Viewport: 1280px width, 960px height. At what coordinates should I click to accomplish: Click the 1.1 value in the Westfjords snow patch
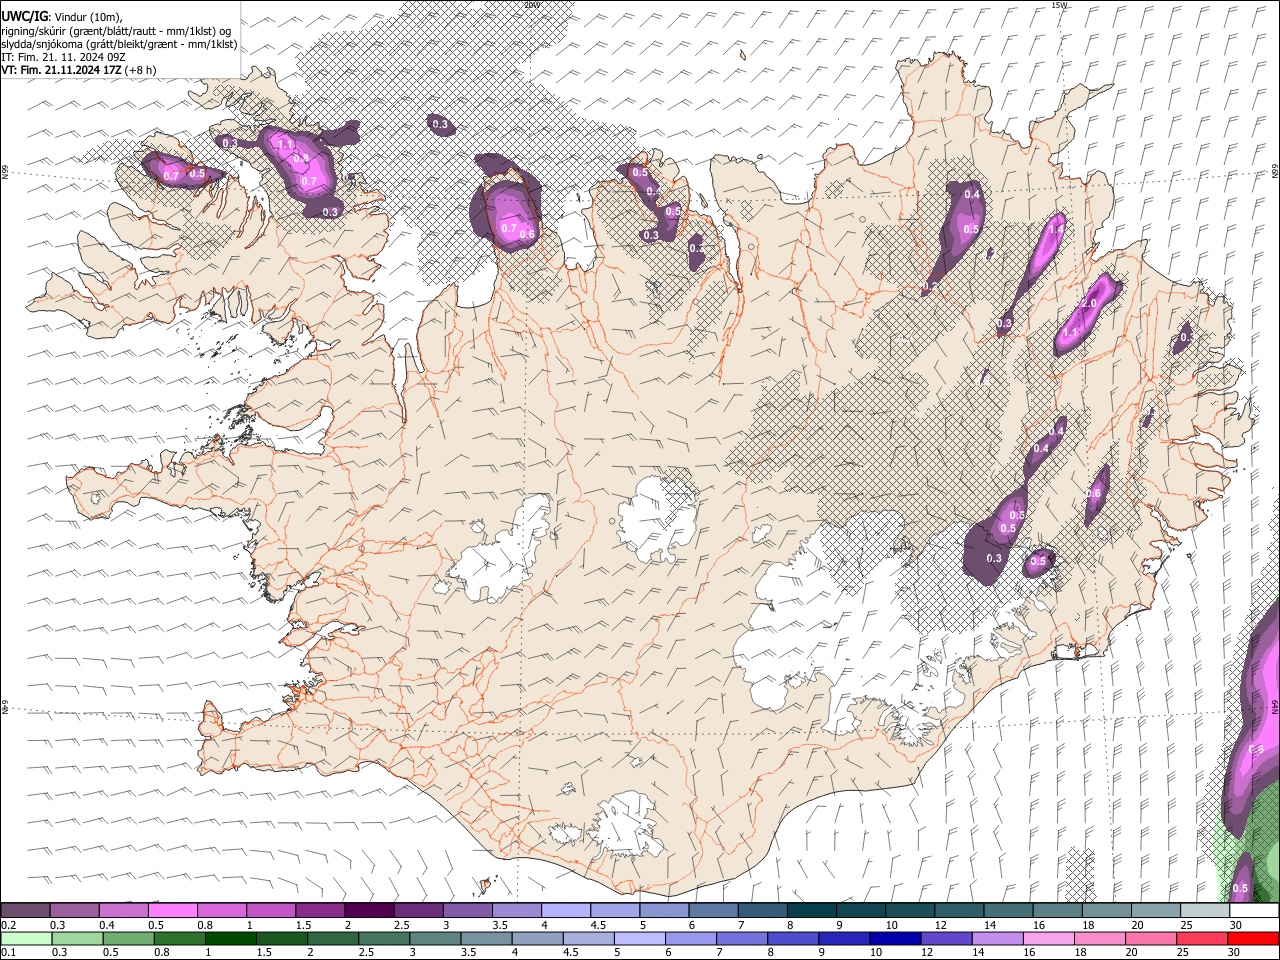pos(285,145)
